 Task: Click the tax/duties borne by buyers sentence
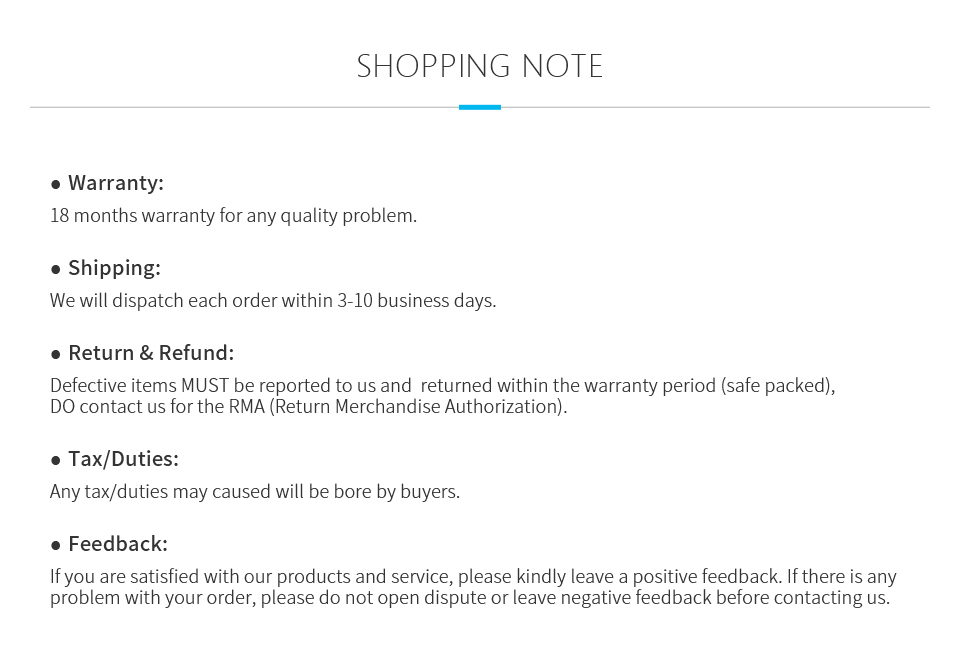(255, 492)
